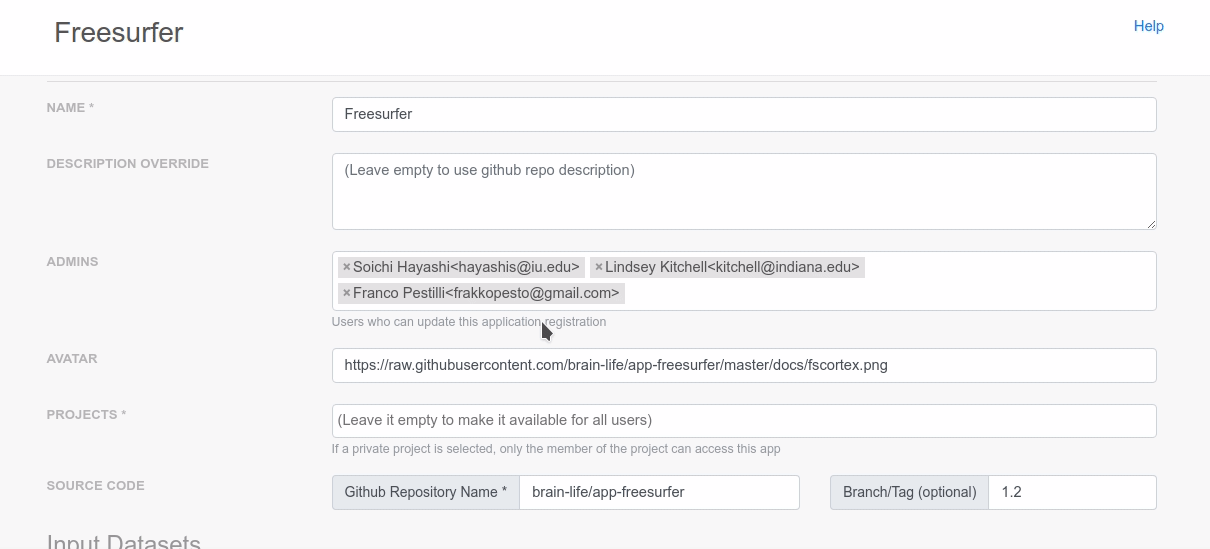This screenshot has width=1210, height=549.
Task: Grab the description textarea resize handle
Action: coord(1151,224)
